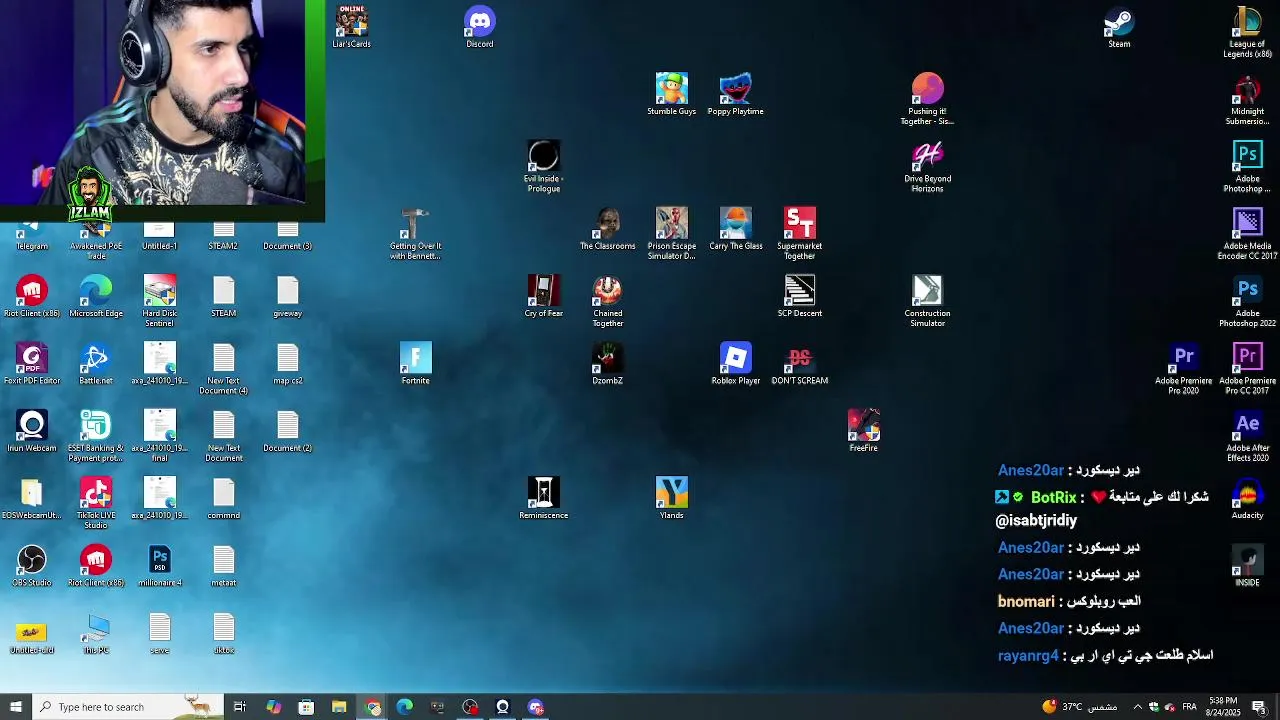1280x720 pixels.
Task: Open the taskbar clock and calendar
Action: (1223, 707)
